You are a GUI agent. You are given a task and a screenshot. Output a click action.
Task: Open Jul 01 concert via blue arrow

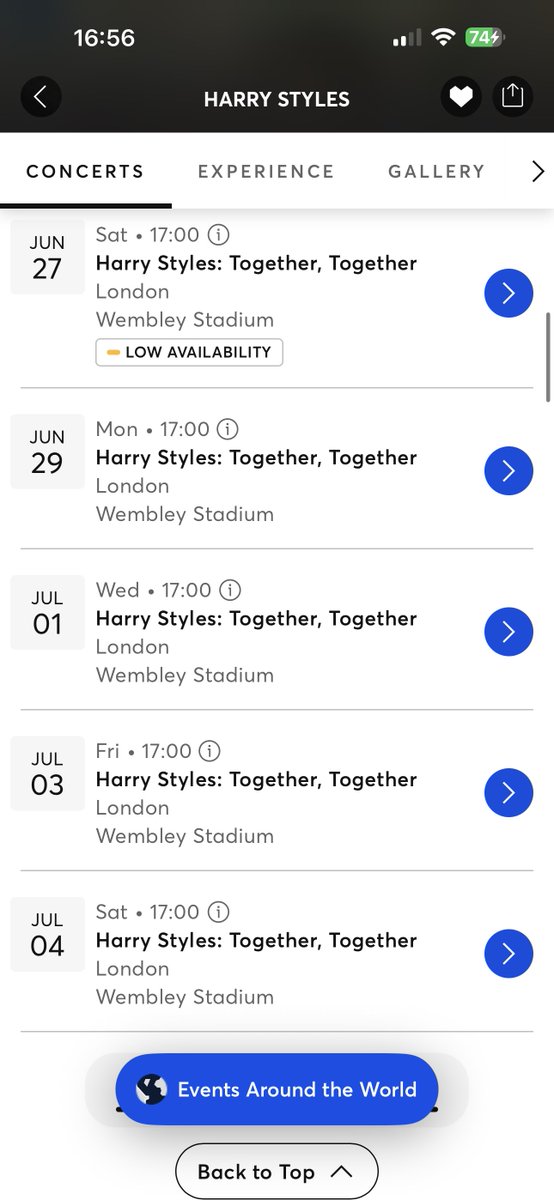(x=508, y=632)
